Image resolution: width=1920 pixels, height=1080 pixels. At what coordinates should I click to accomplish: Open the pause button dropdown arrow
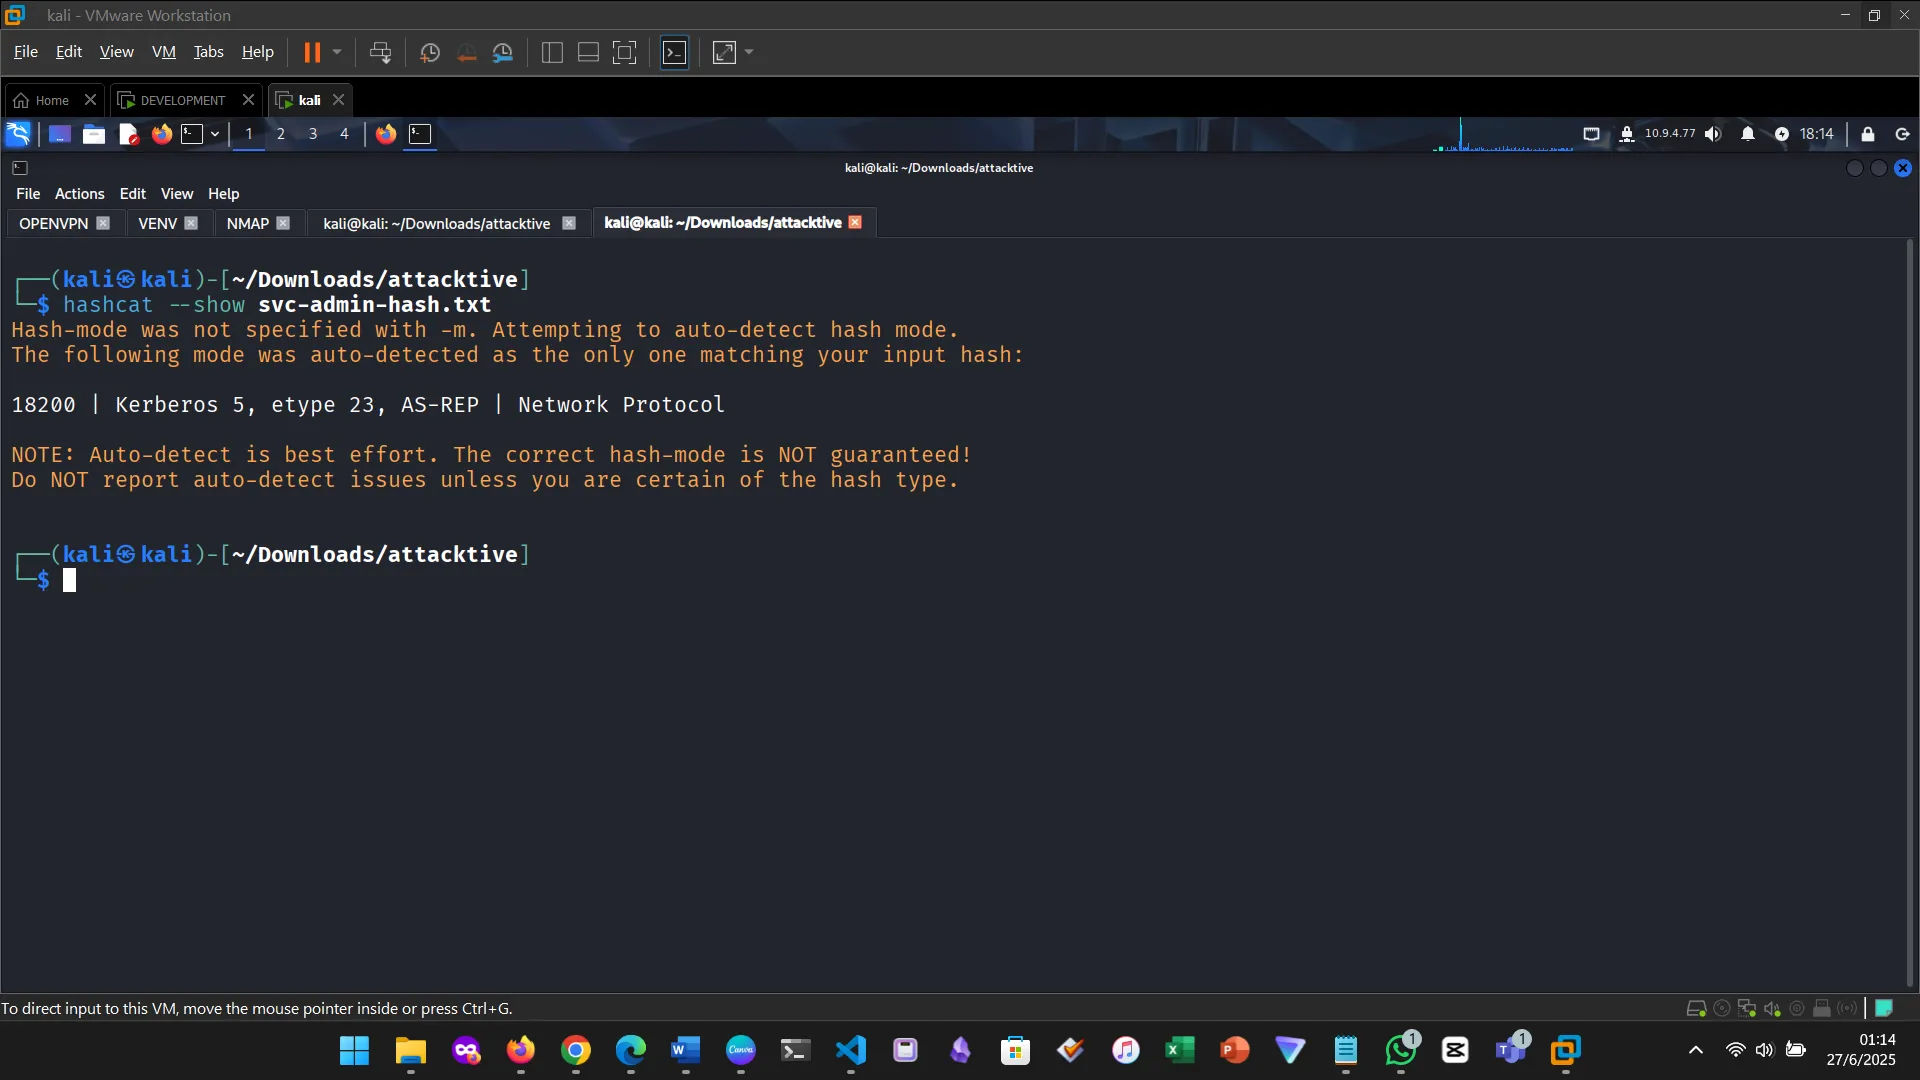tap(337, 52)
